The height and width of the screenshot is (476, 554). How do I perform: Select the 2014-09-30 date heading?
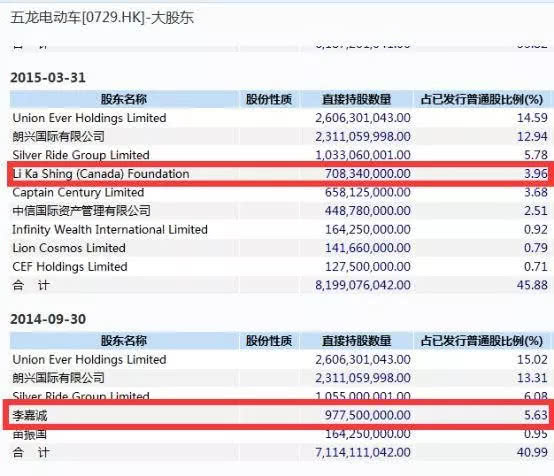click(48, 319)
